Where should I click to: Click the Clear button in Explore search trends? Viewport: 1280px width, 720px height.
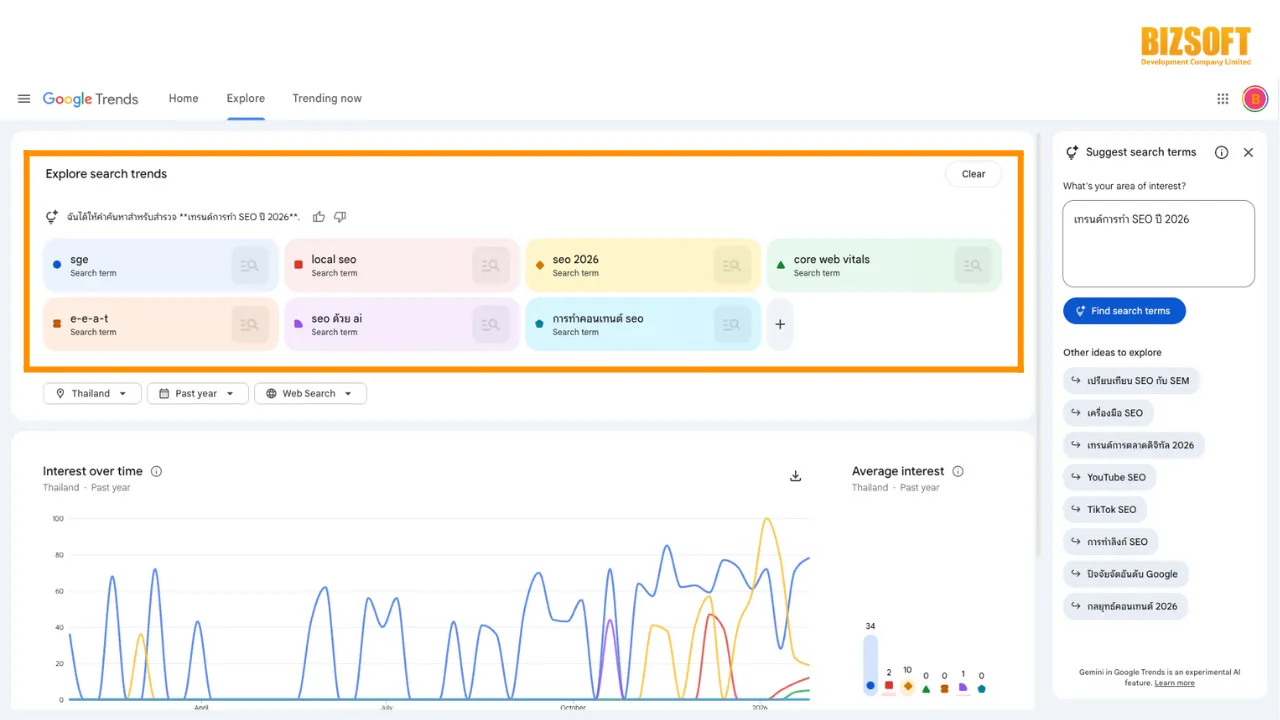(972, 173)
